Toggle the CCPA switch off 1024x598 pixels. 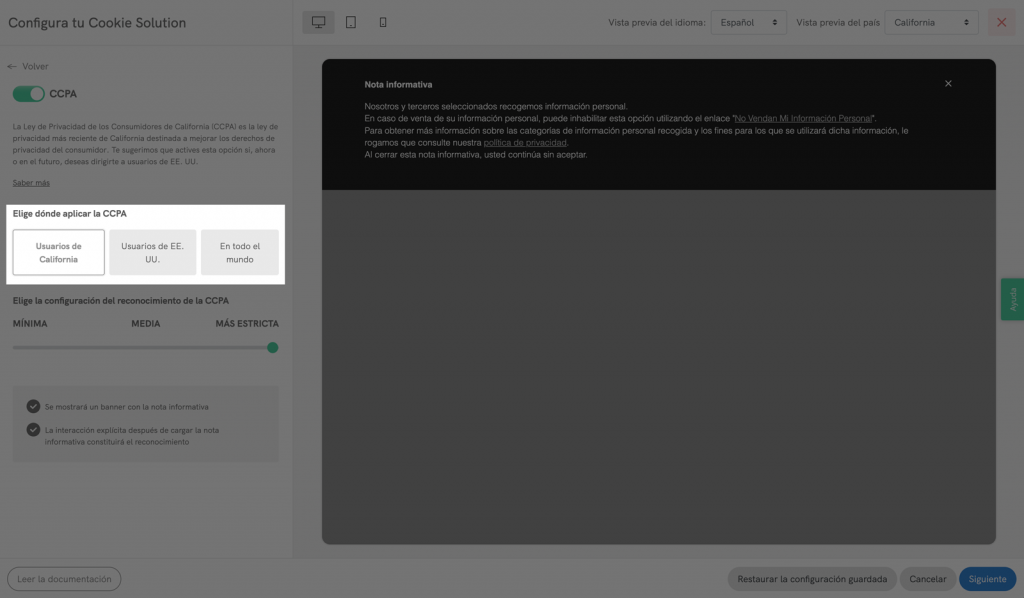click(29, 94)
